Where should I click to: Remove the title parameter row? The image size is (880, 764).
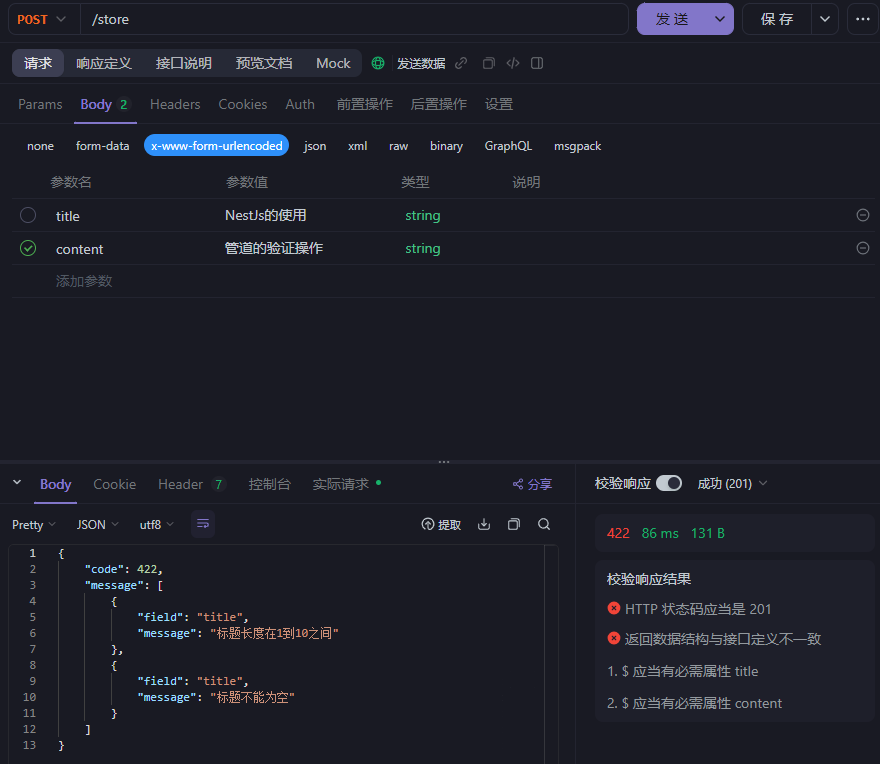coord(863,215)
